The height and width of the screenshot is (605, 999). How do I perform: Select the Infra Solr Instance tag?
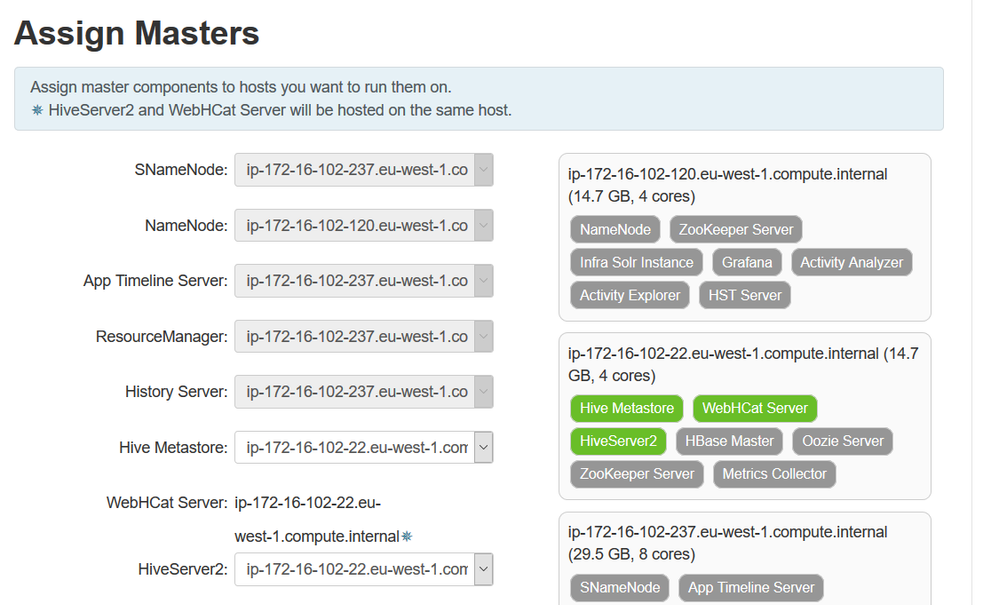point(636,263)
